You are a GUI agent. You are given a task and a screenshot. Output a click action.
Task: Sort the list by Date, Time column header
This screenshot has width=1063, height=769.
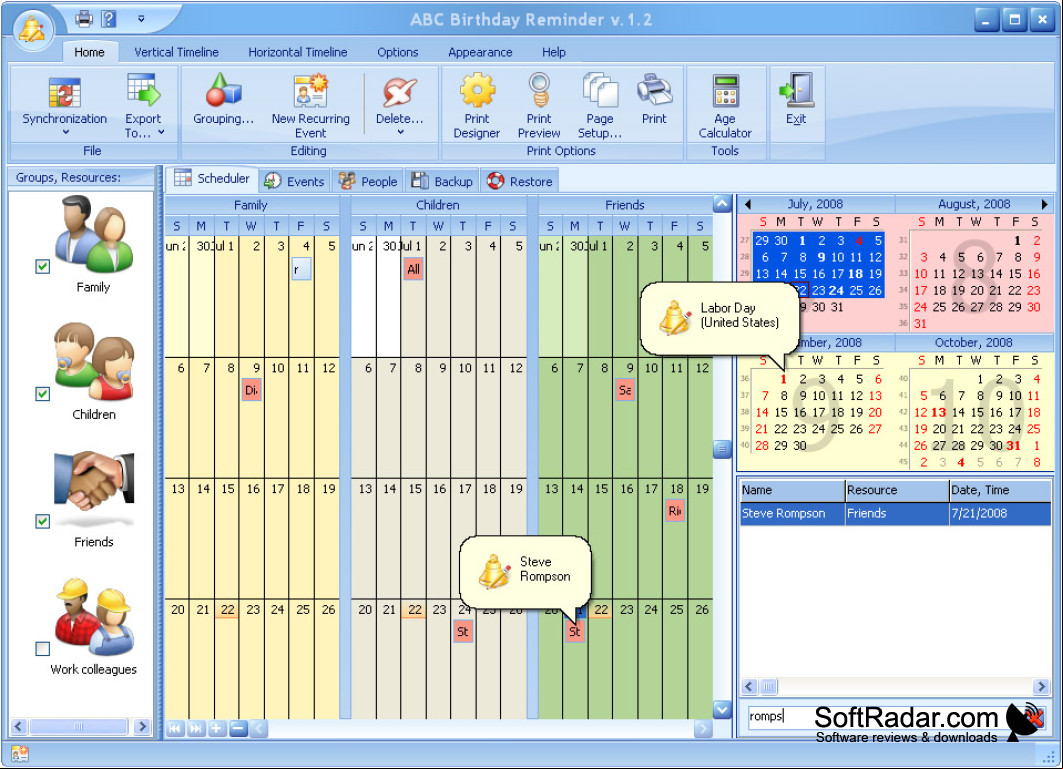[1000, 490]
